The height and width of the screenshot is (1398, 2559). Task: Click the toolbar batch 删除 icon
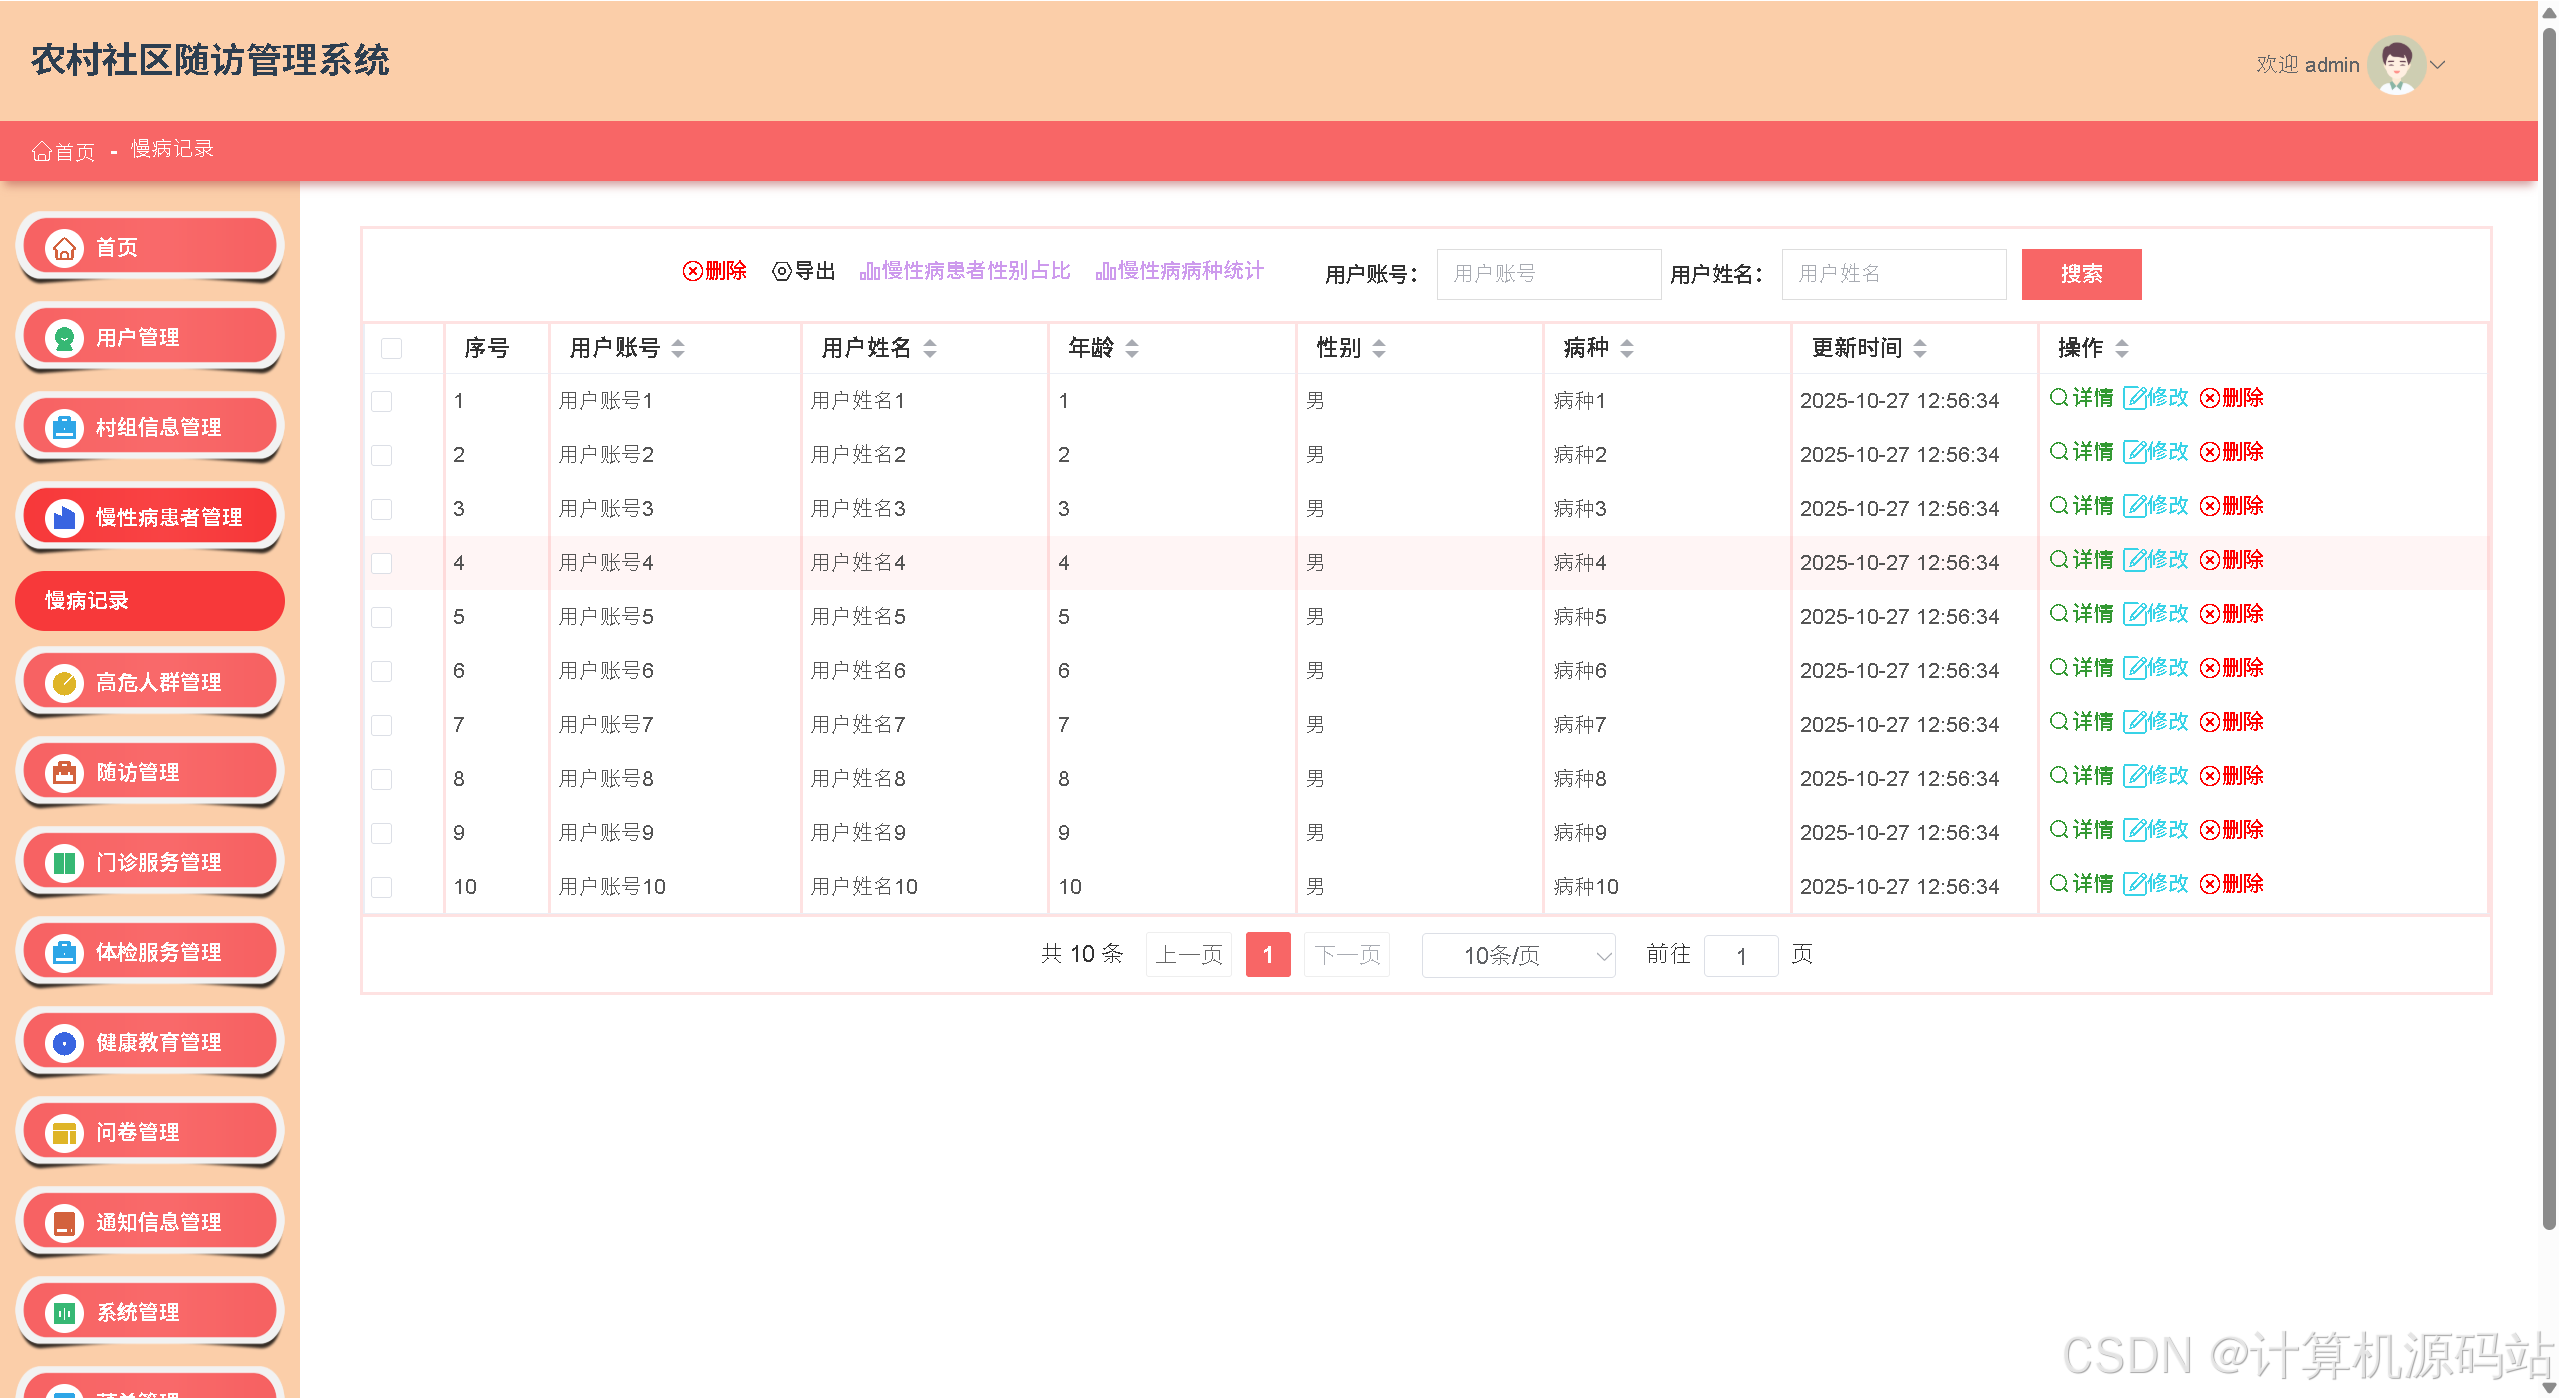pos(692,271)
